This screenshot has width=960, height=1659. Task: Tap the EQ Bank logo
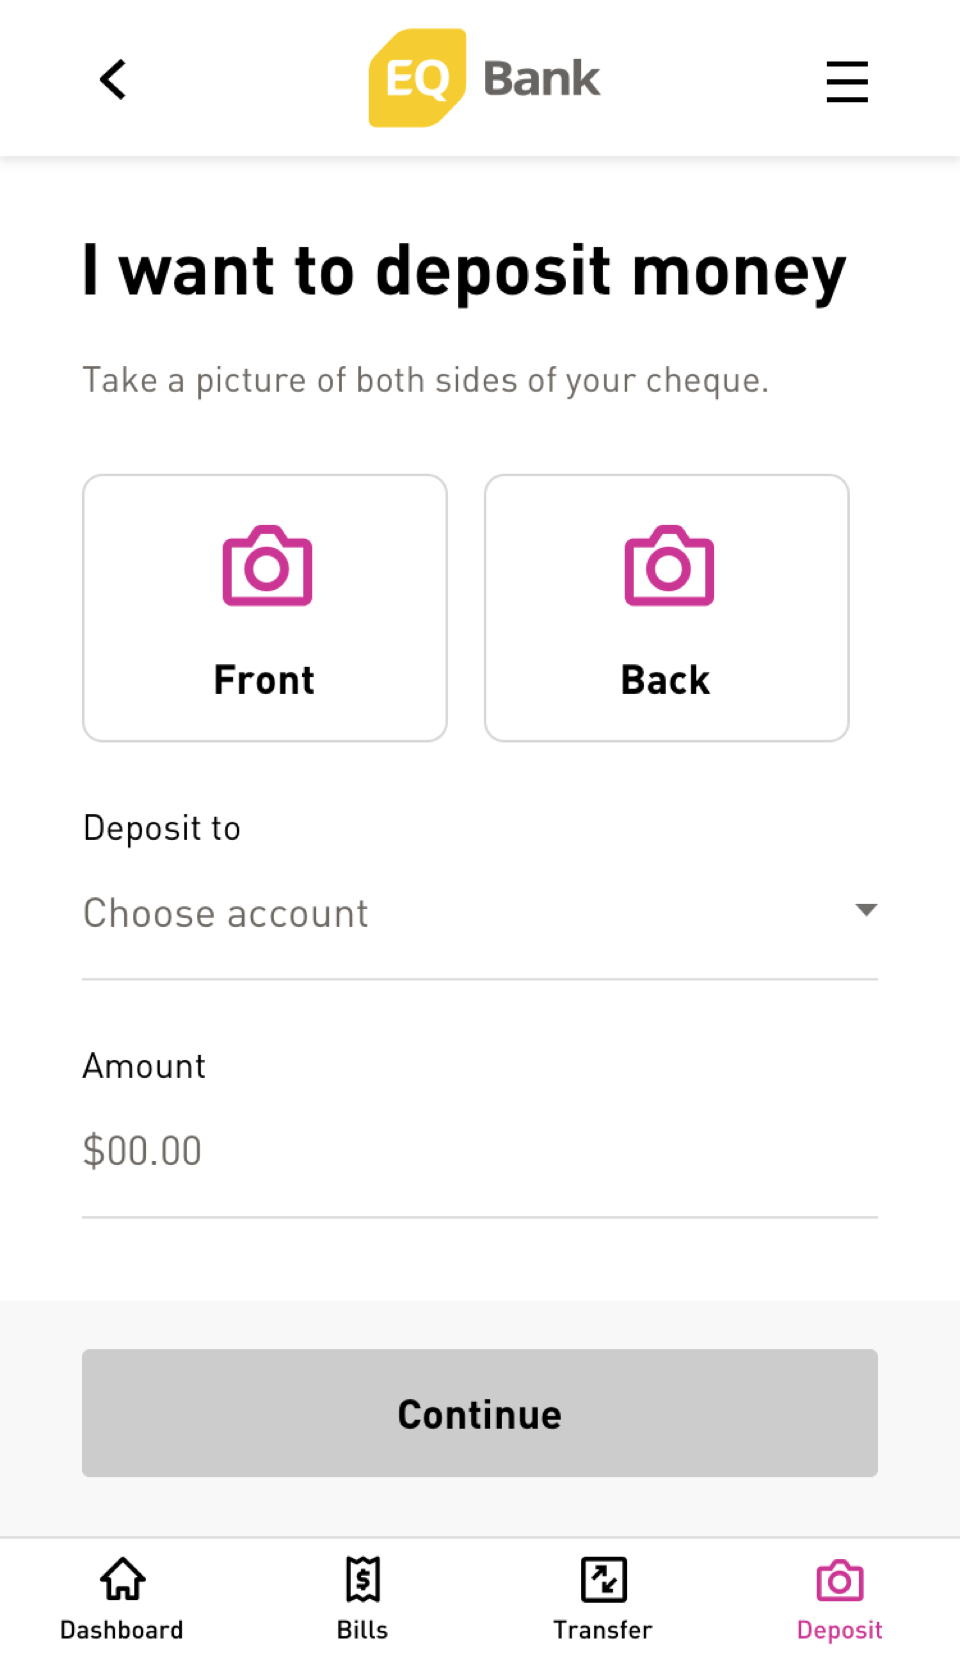[484, 78]
